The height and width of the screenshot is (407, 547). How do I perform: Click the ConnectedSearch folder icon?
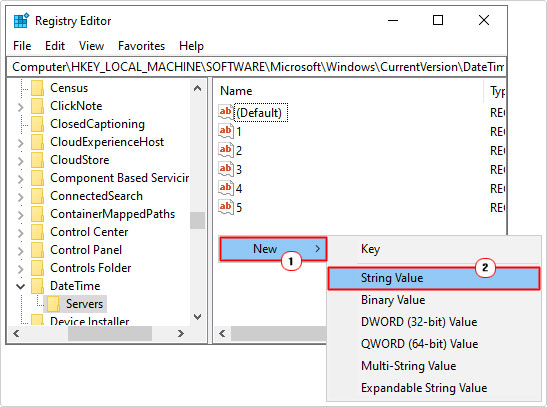pos(37,196)
